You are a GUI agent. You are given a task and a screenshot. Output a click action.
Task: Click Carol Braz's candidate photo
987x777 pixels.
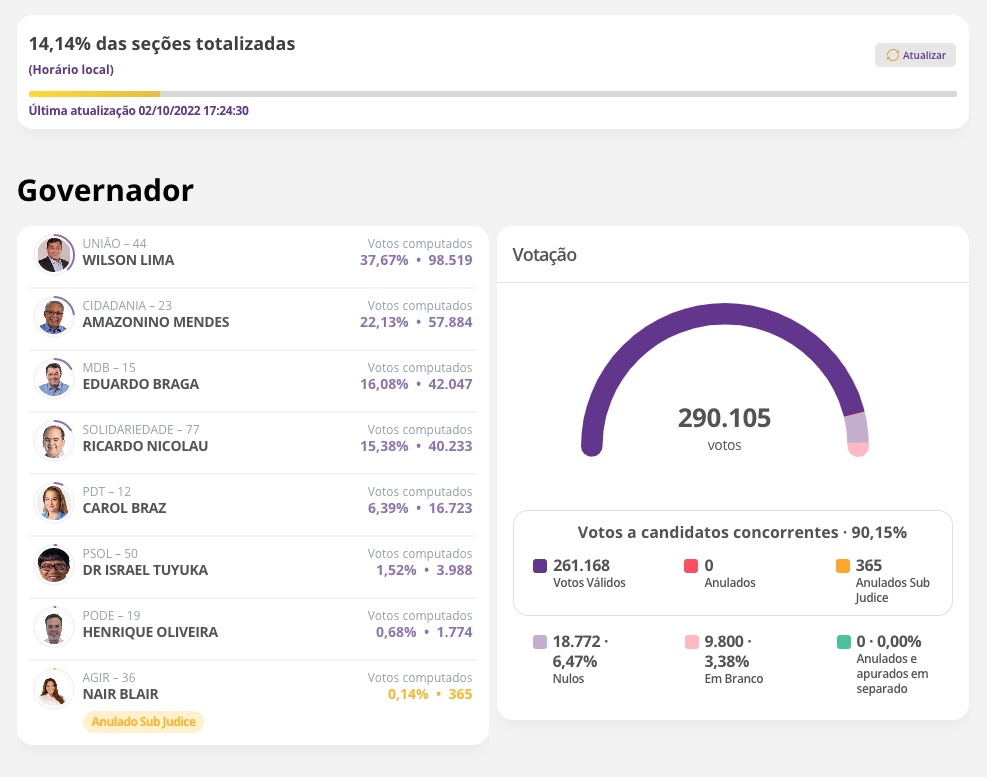coord(54,501)
